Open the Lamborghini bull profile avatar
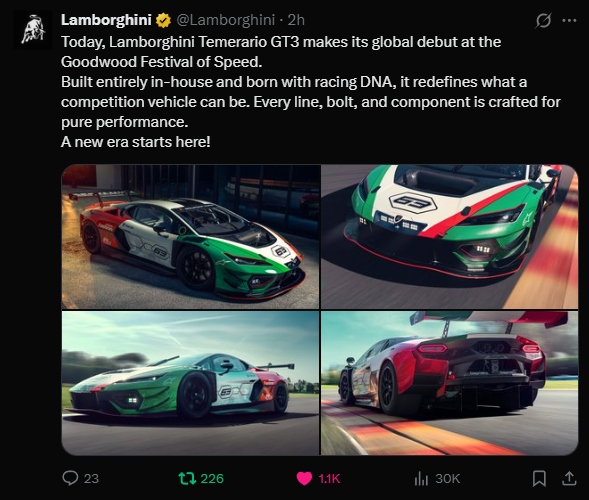This screenshot has height=500, width=589. (x=33, y=30)
